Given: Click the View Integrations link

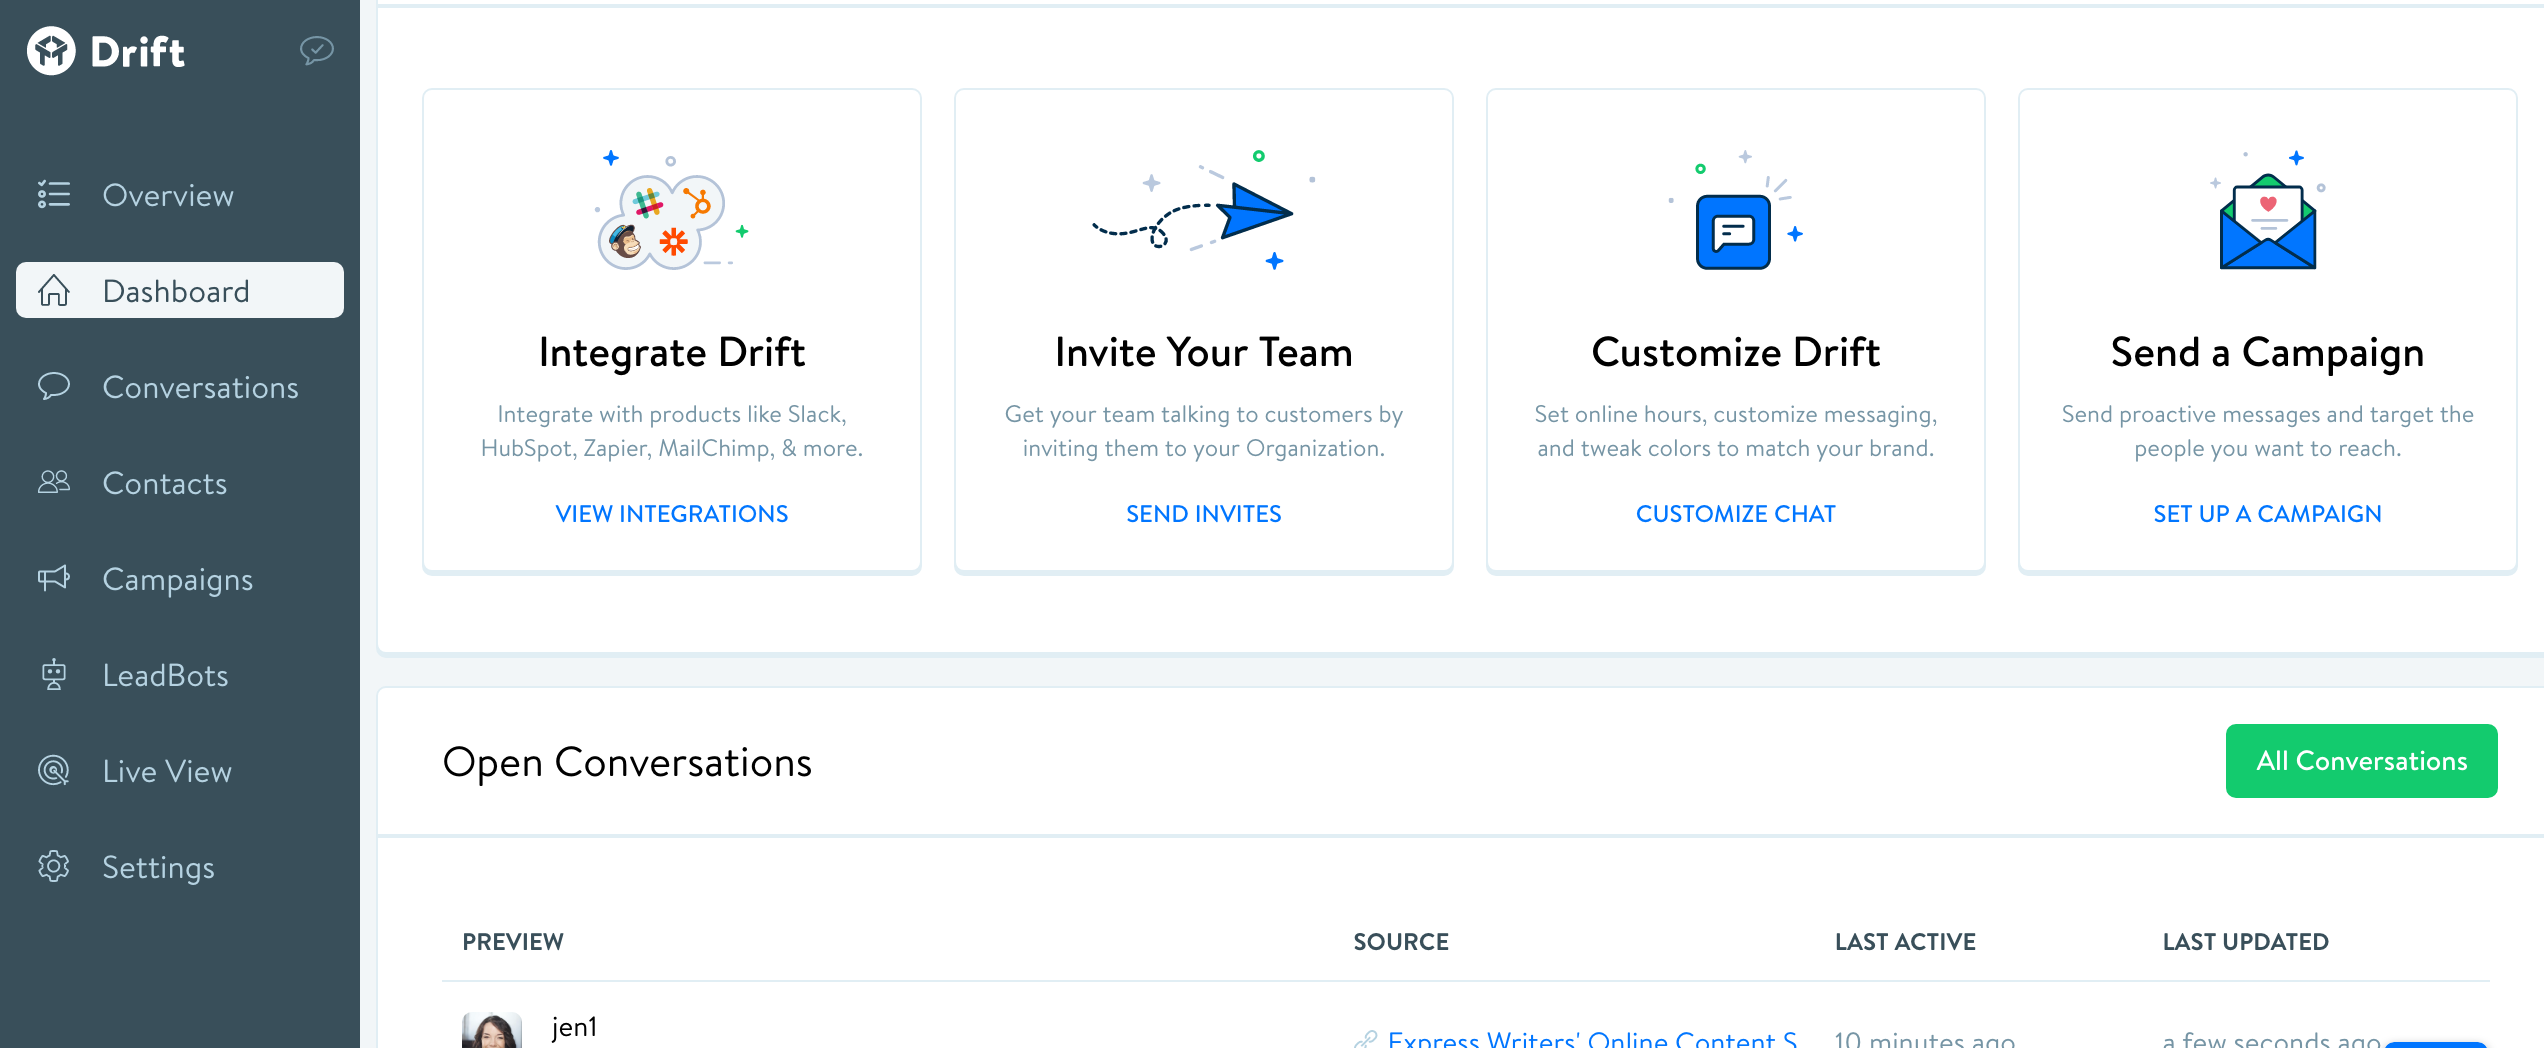Looking at the screenshot, I should (671, 514).
